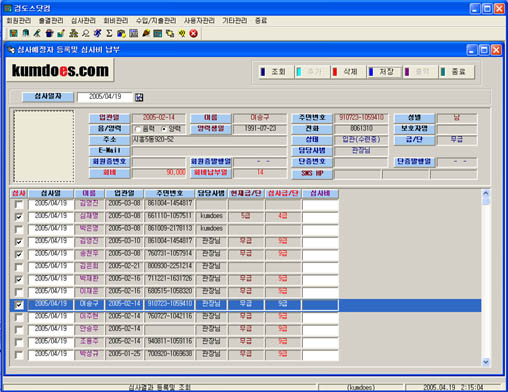Click the people group toolbar icon
The width and height of the screenshot is (508, 392).
click(x=74, y=33)
